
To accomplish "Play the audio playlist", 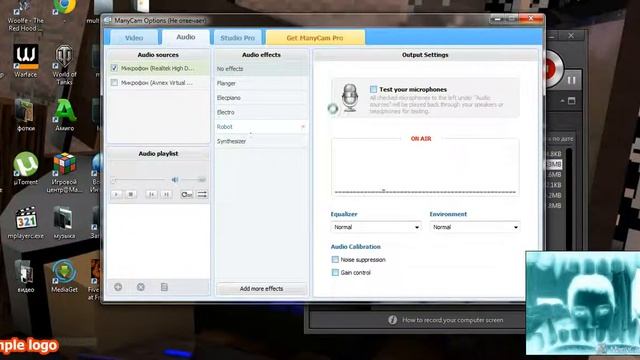I will pos(116,194).
